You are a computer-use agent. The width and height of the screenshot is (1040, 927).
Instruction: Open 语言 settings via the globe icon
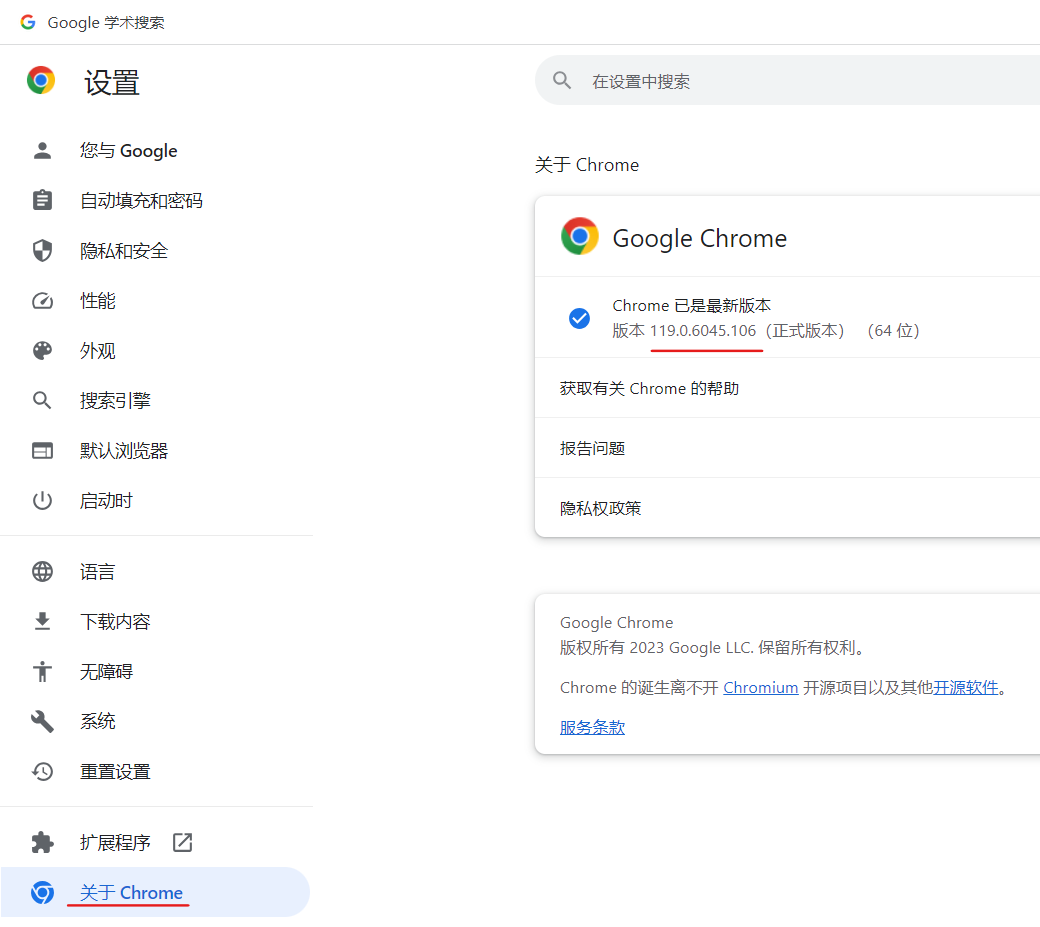(x=42, y=571)
